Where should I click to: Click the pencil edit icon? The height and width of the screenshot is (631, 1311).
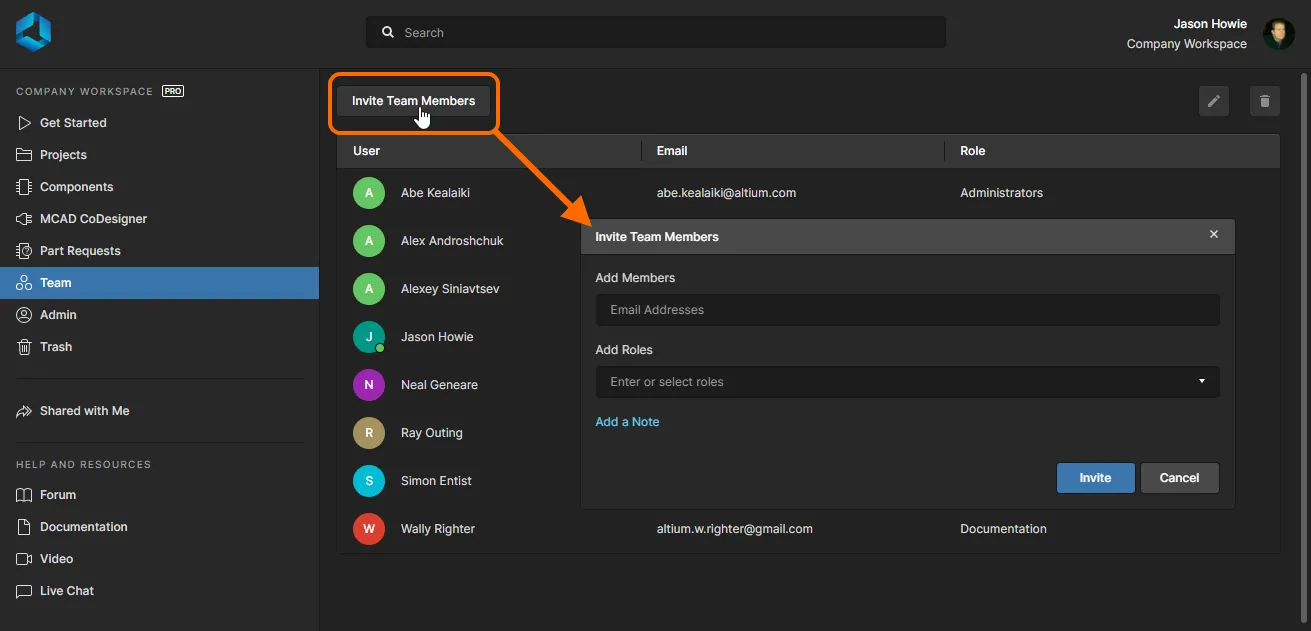pyautogui.click(x=1213, y=101)
